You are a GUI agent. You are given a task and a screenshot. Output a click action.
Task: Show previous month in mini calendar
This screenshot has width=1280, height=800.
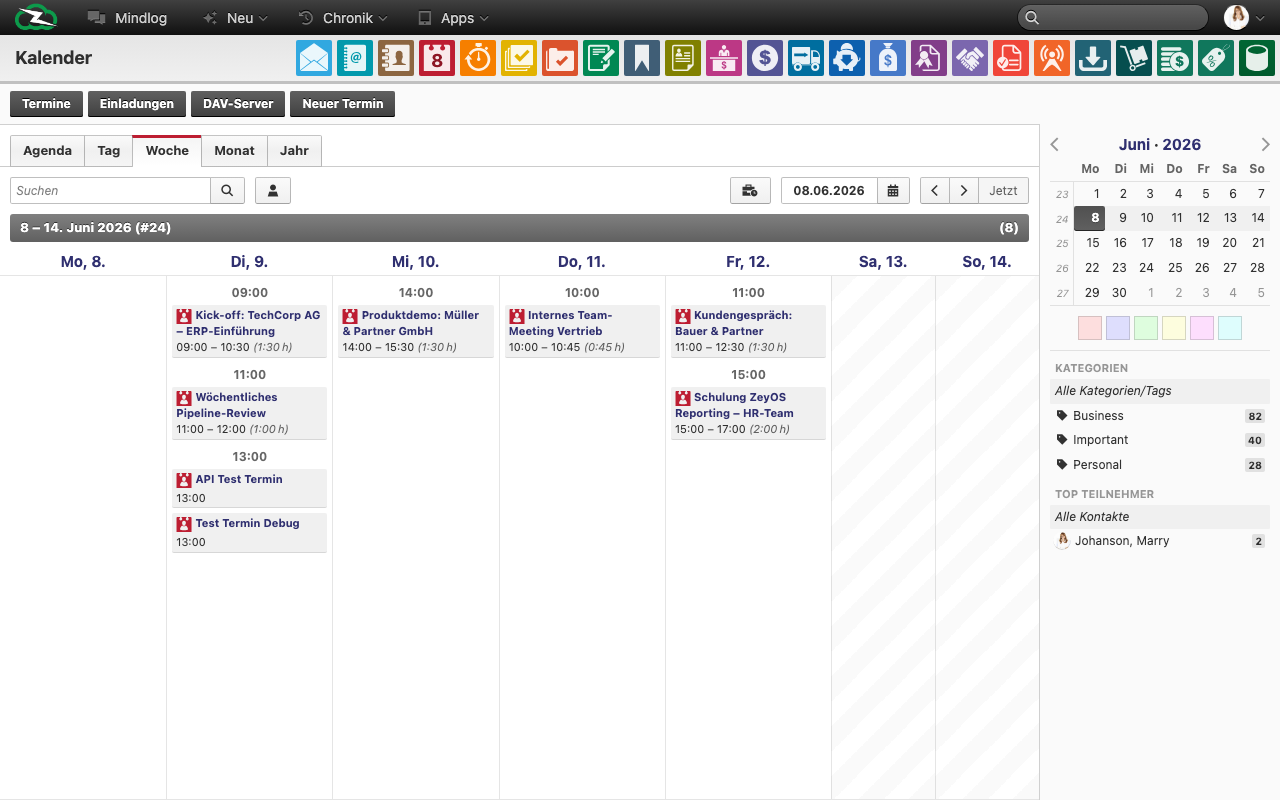[1054, 145]
